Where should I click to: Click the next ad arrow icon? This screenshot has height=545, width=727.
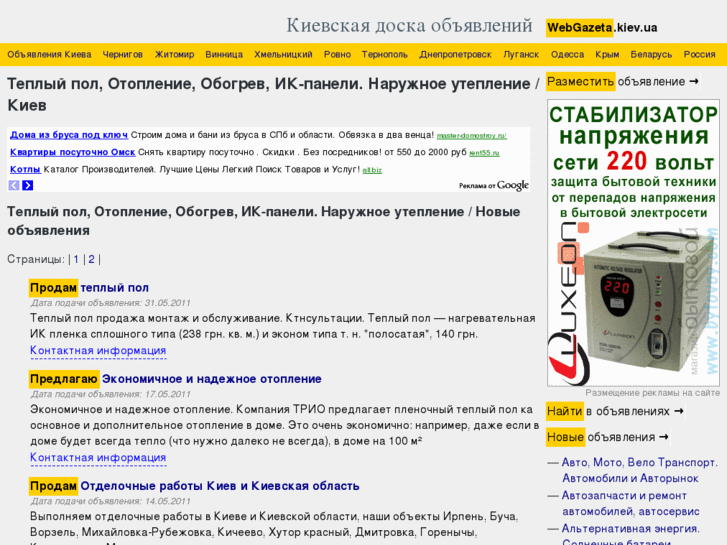(28, 186)
